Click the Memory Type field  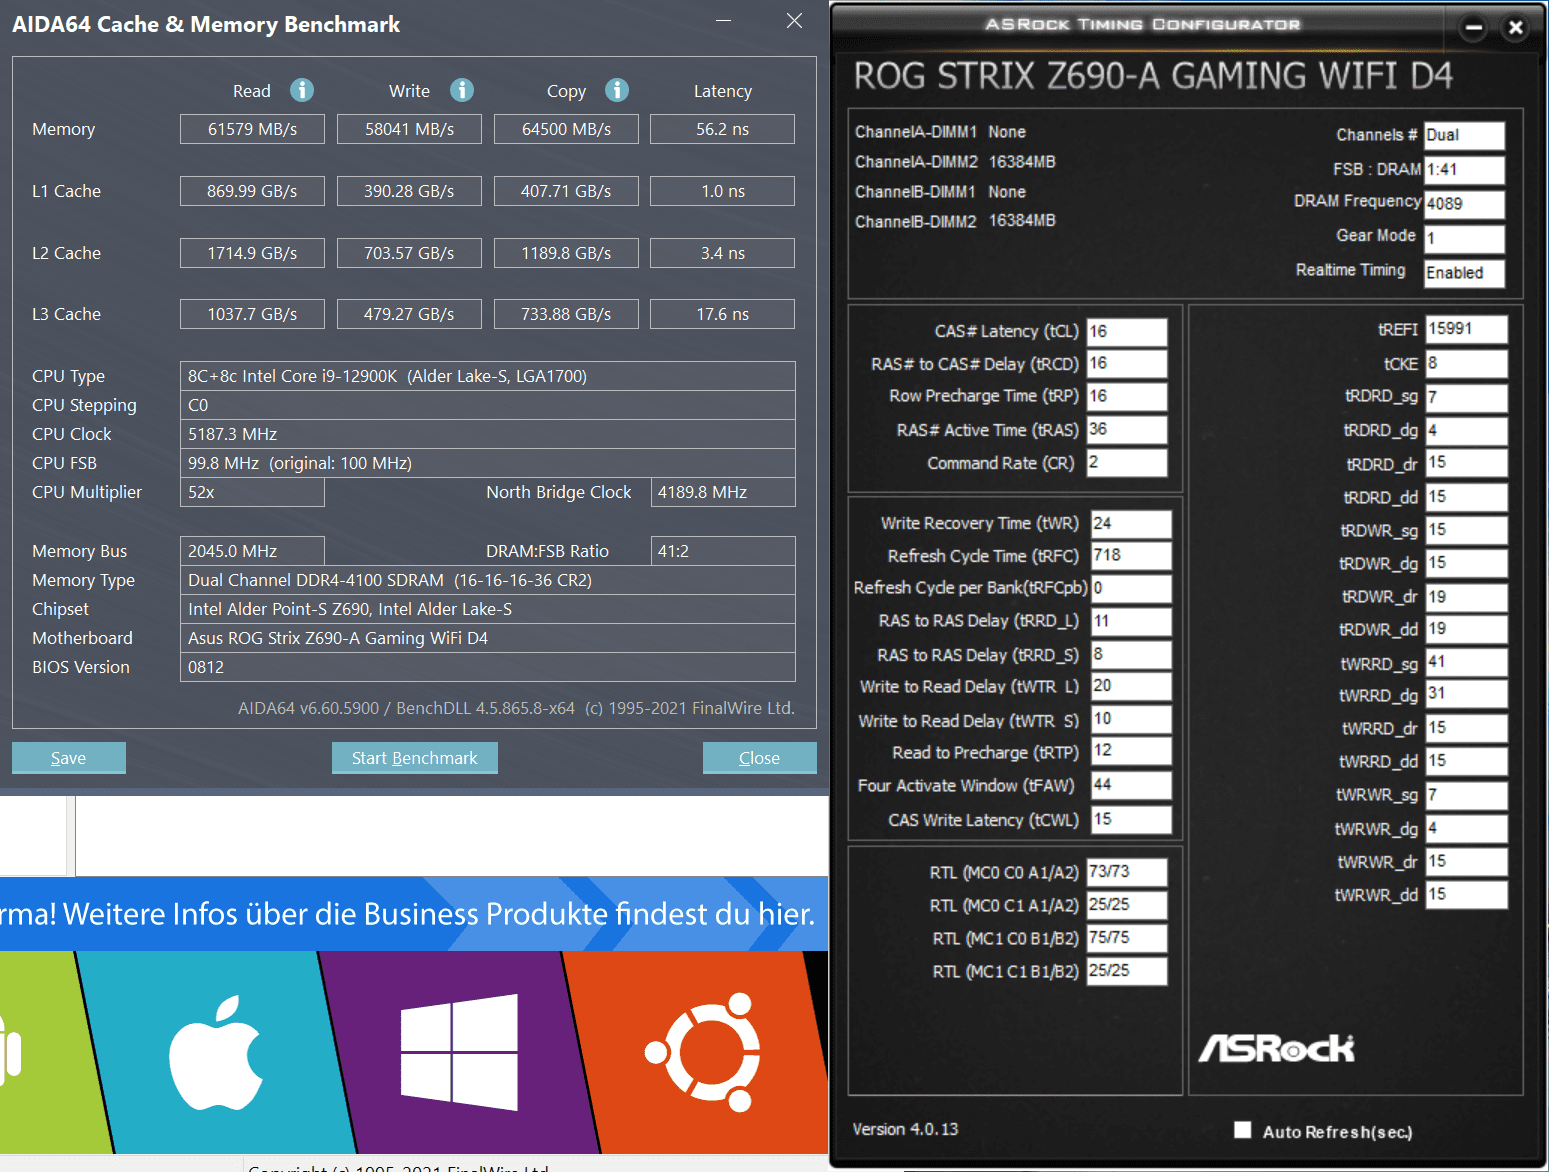pyautogui.click(x=488, y=580)
